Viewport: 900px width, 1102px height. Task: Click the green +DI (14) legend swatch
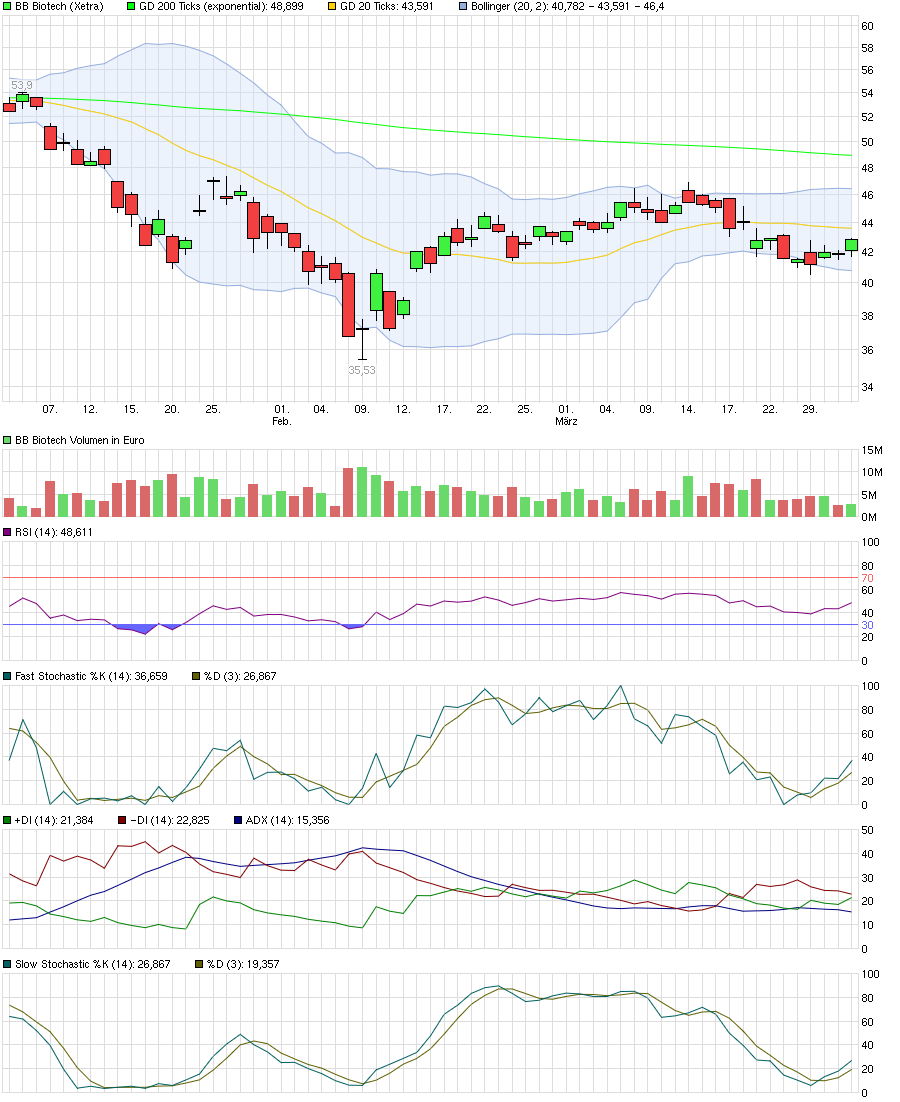pyautogui.click(x=8, y=821)
